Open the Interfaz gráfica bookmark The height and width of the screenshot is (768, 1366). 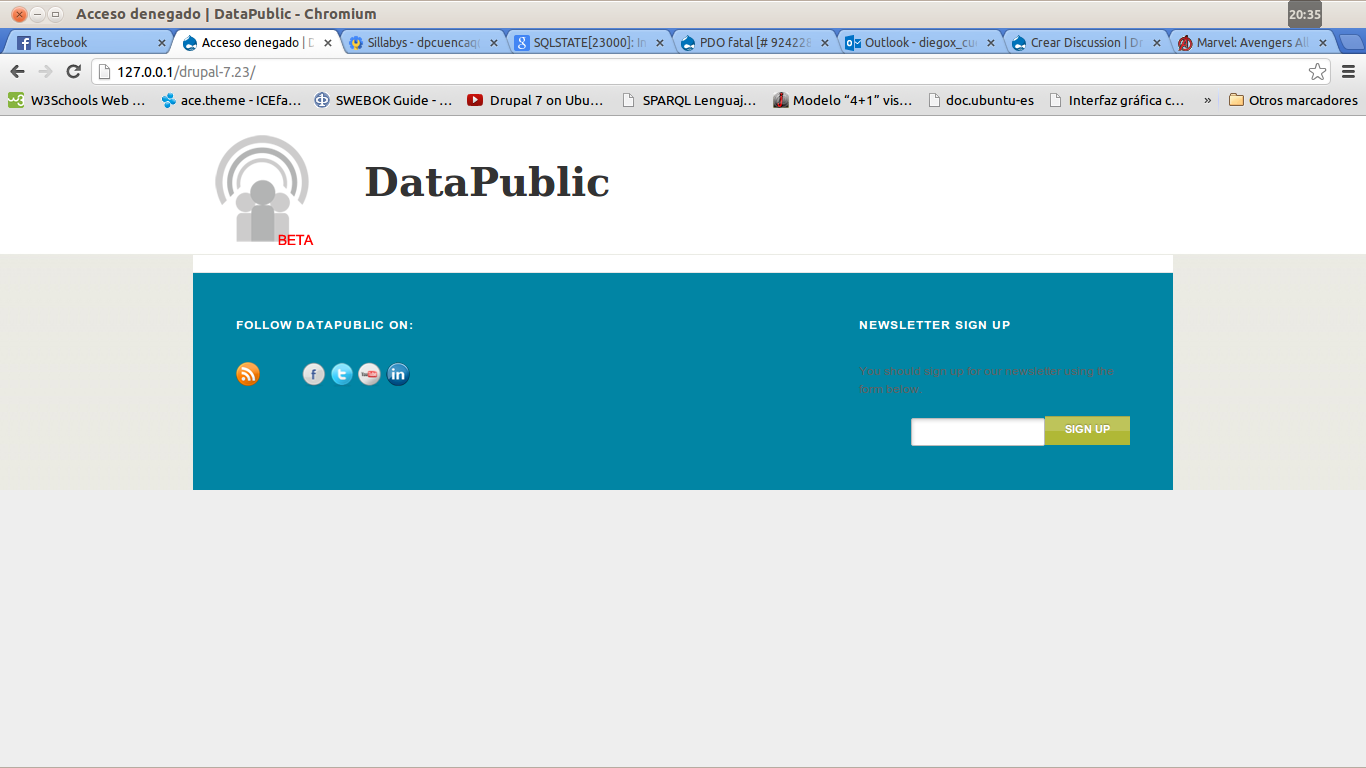pyautogui.click(x=1117, y=100)
